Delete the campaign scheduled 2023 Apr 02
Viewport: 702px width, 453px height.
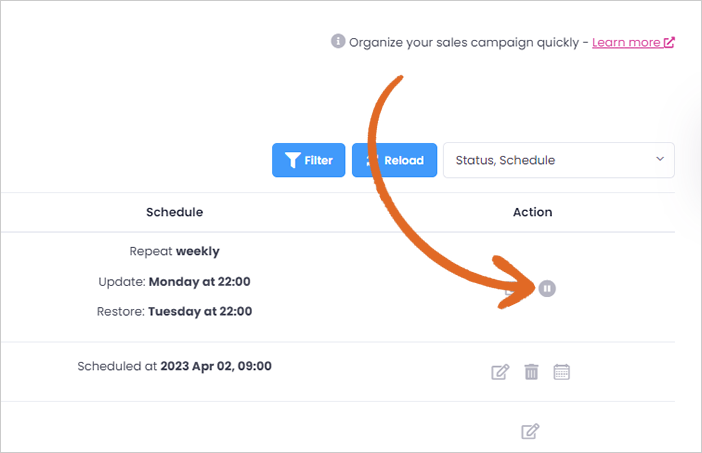[x=531, y=372]
